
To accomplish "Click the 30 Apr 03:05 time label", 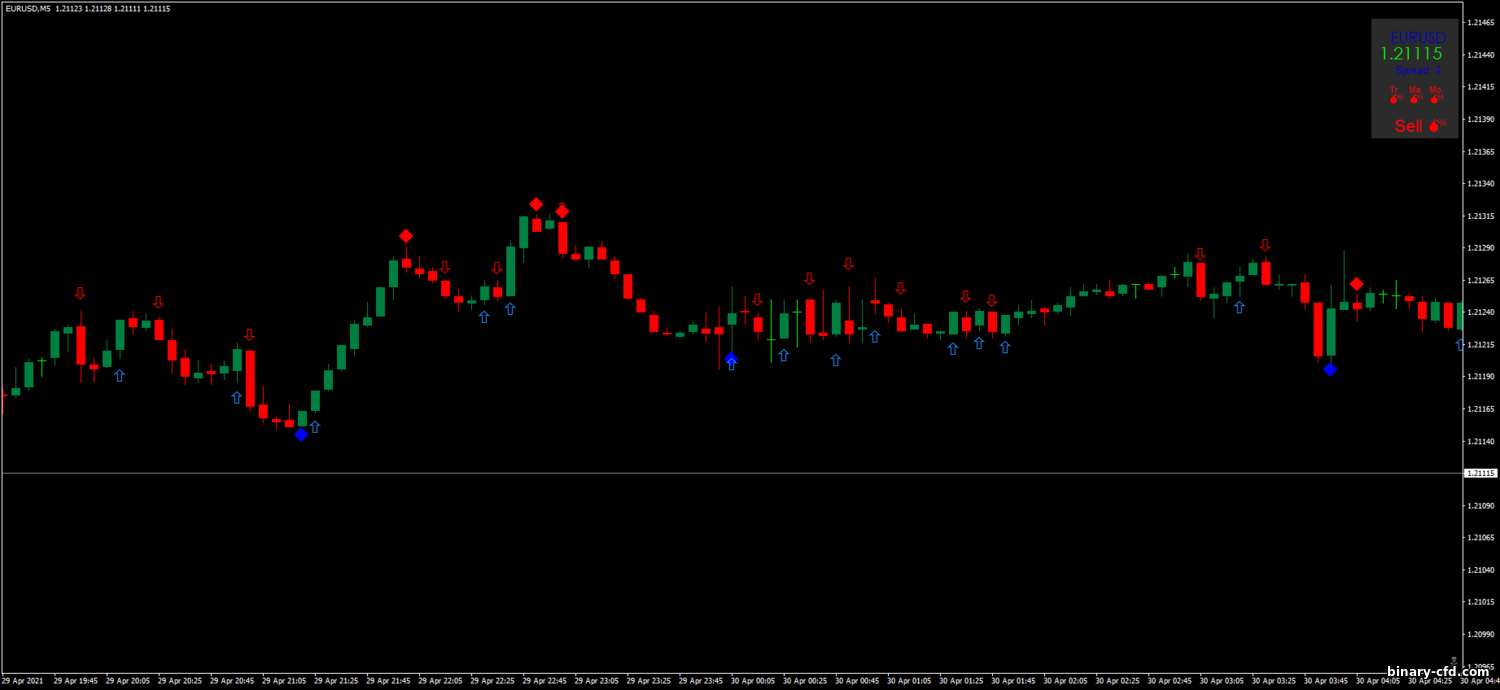I will (1221, 682).
